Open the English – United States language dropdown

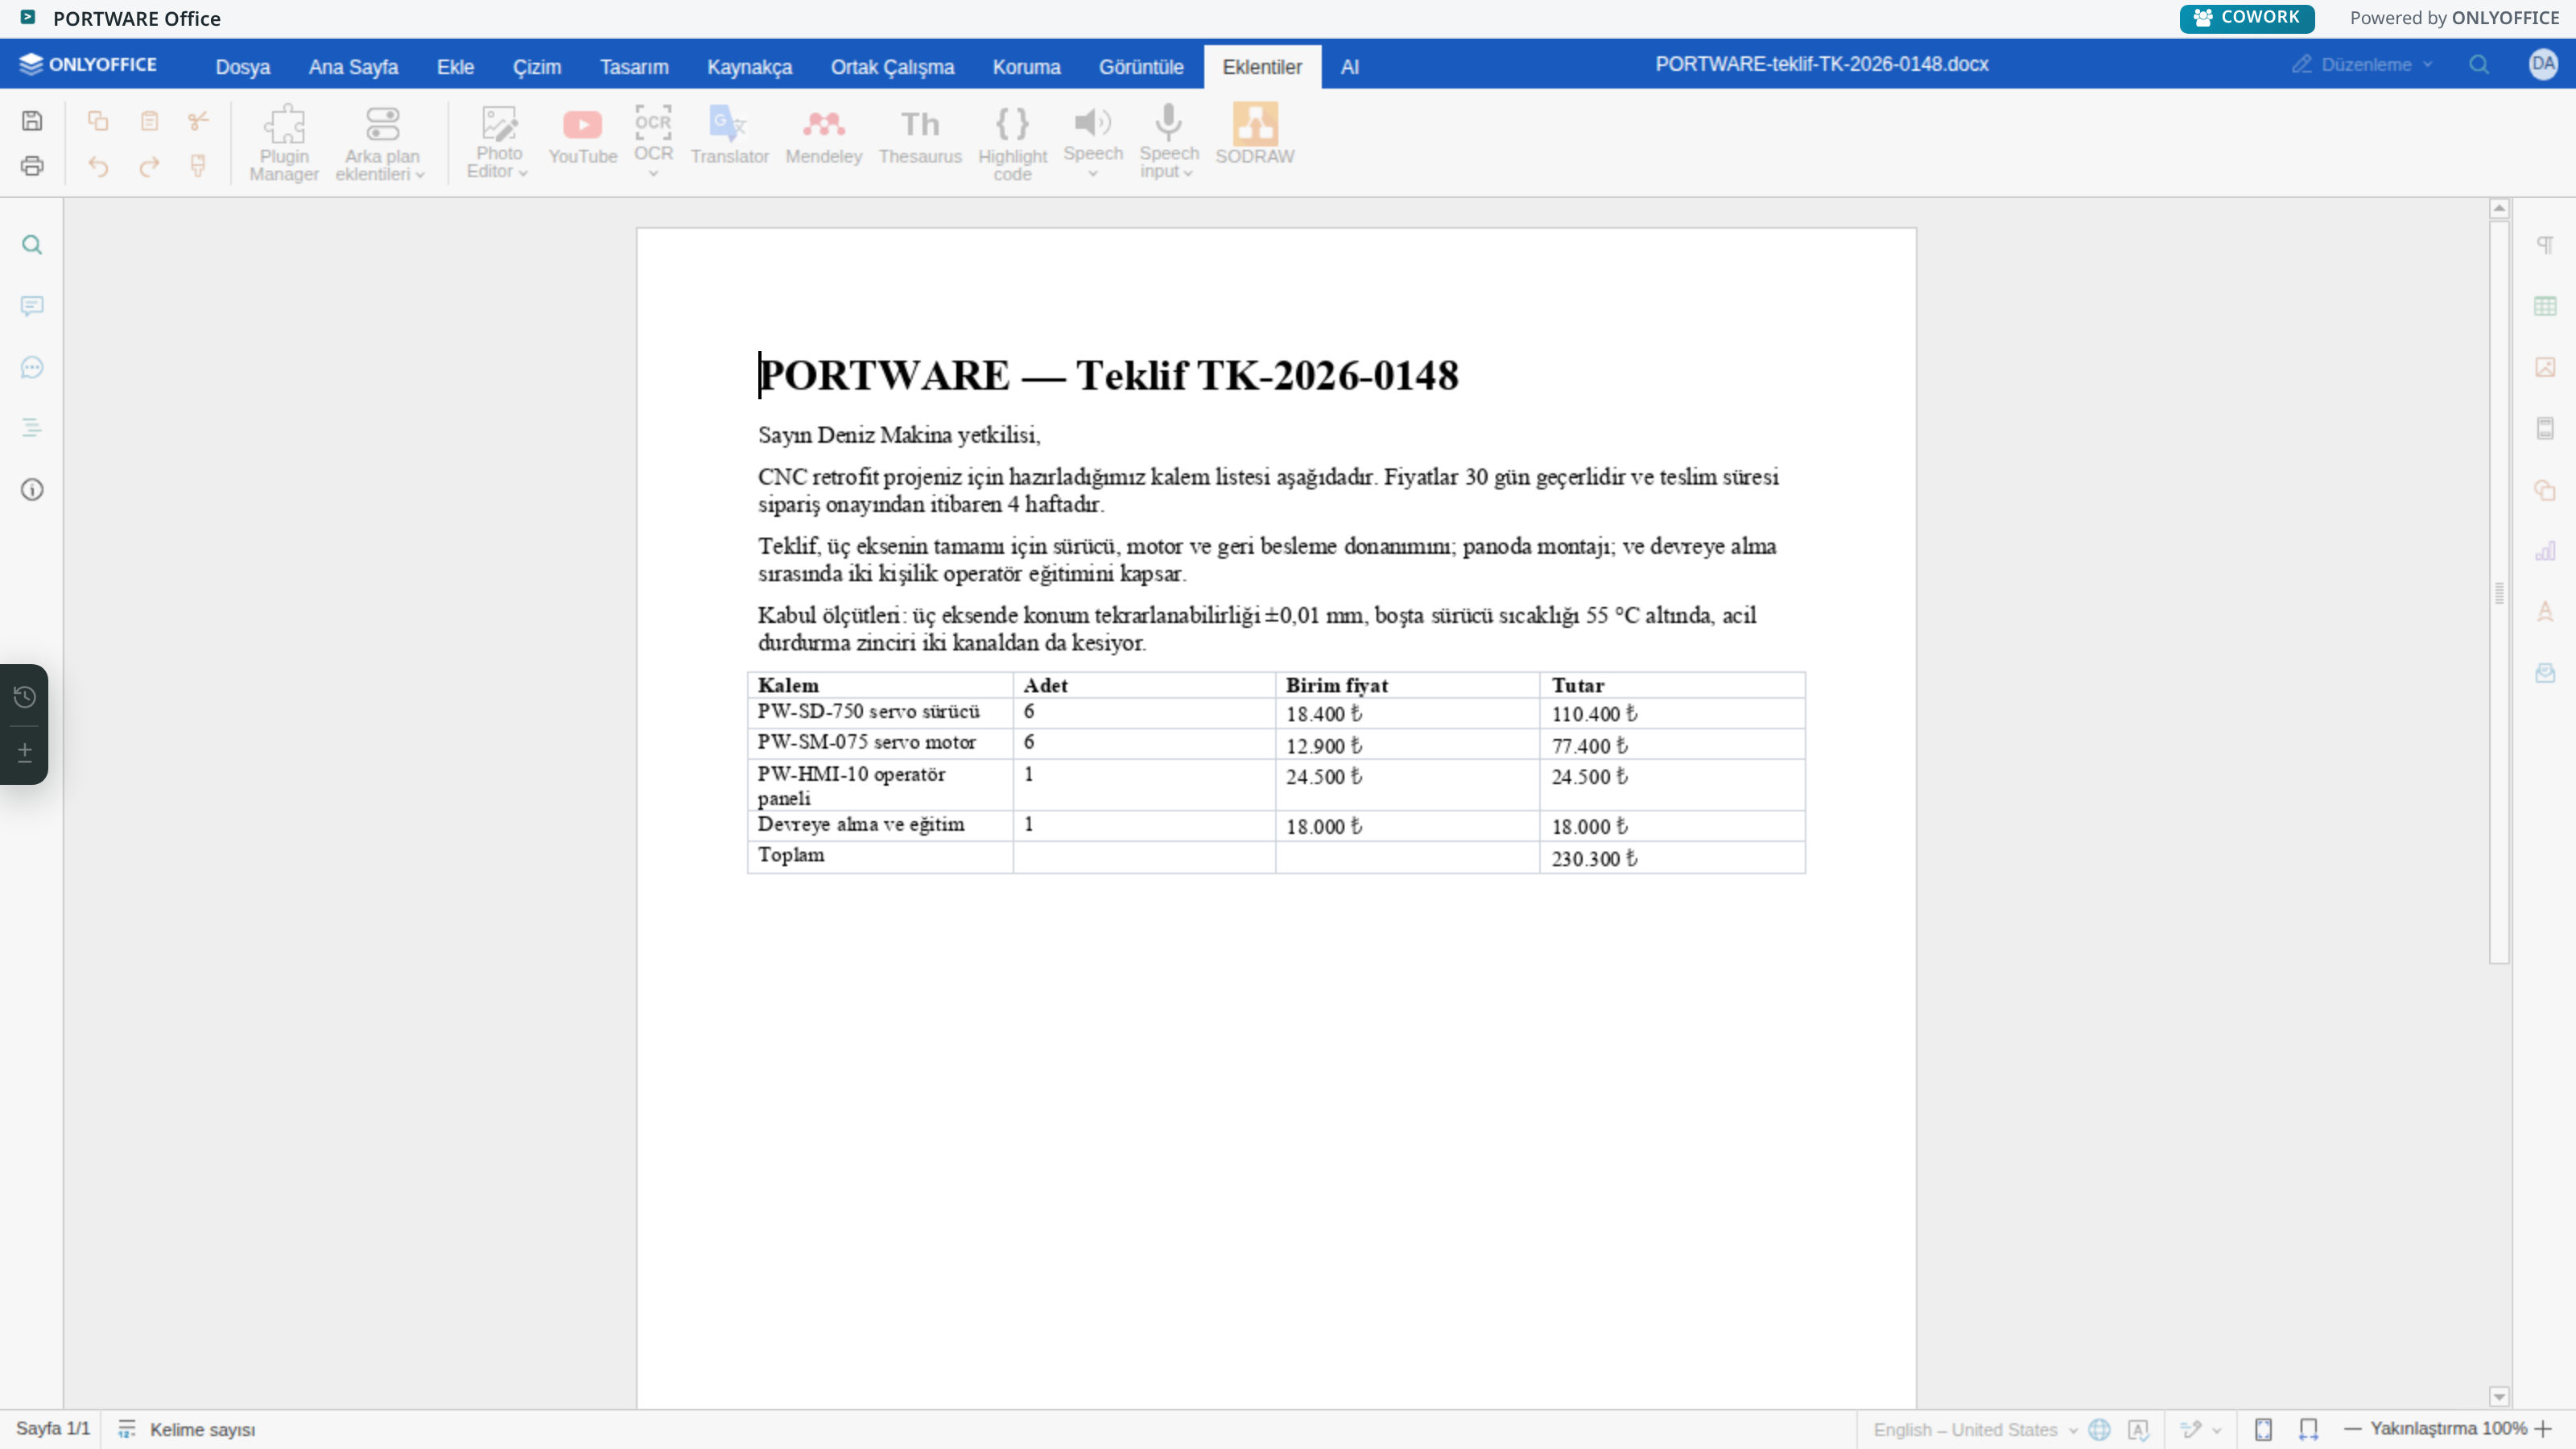(1975, 1430)
